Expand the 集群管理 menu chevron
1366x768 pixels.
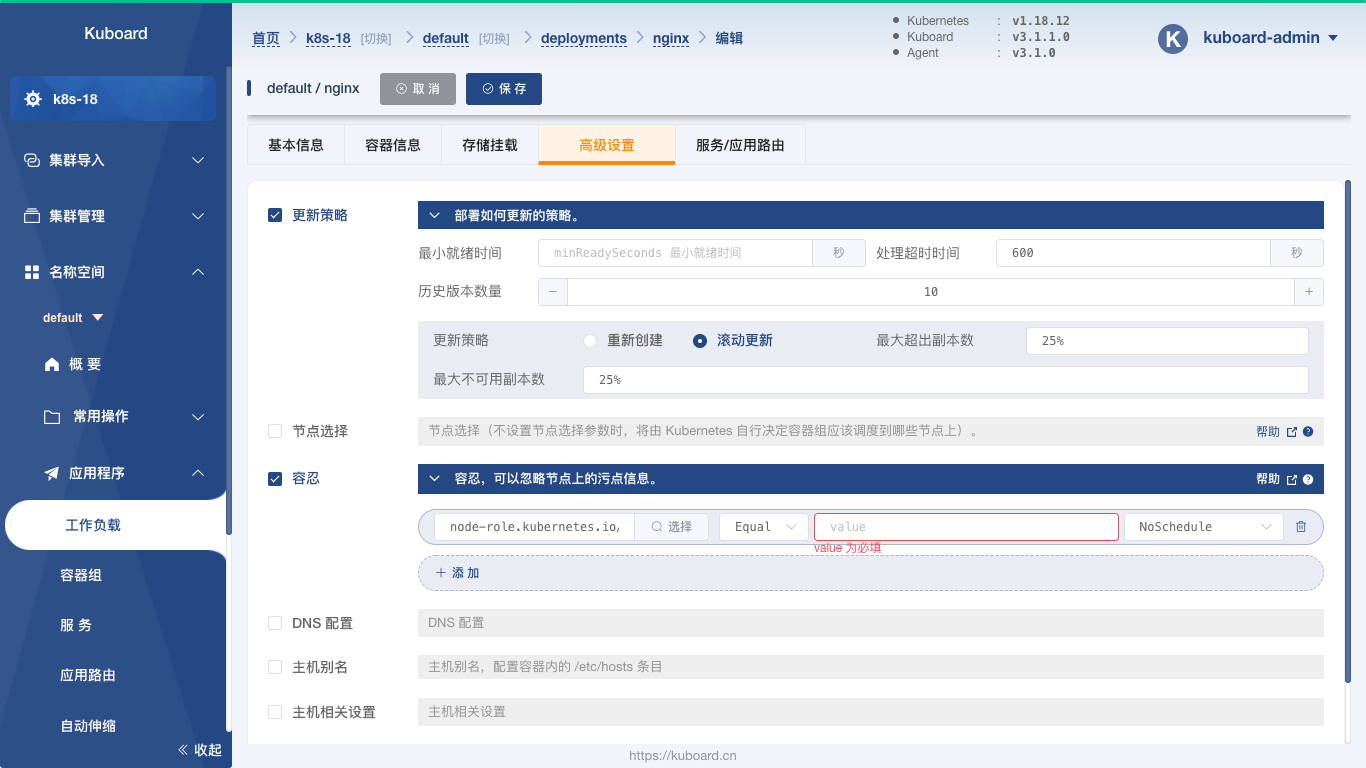tap(198, 216)
